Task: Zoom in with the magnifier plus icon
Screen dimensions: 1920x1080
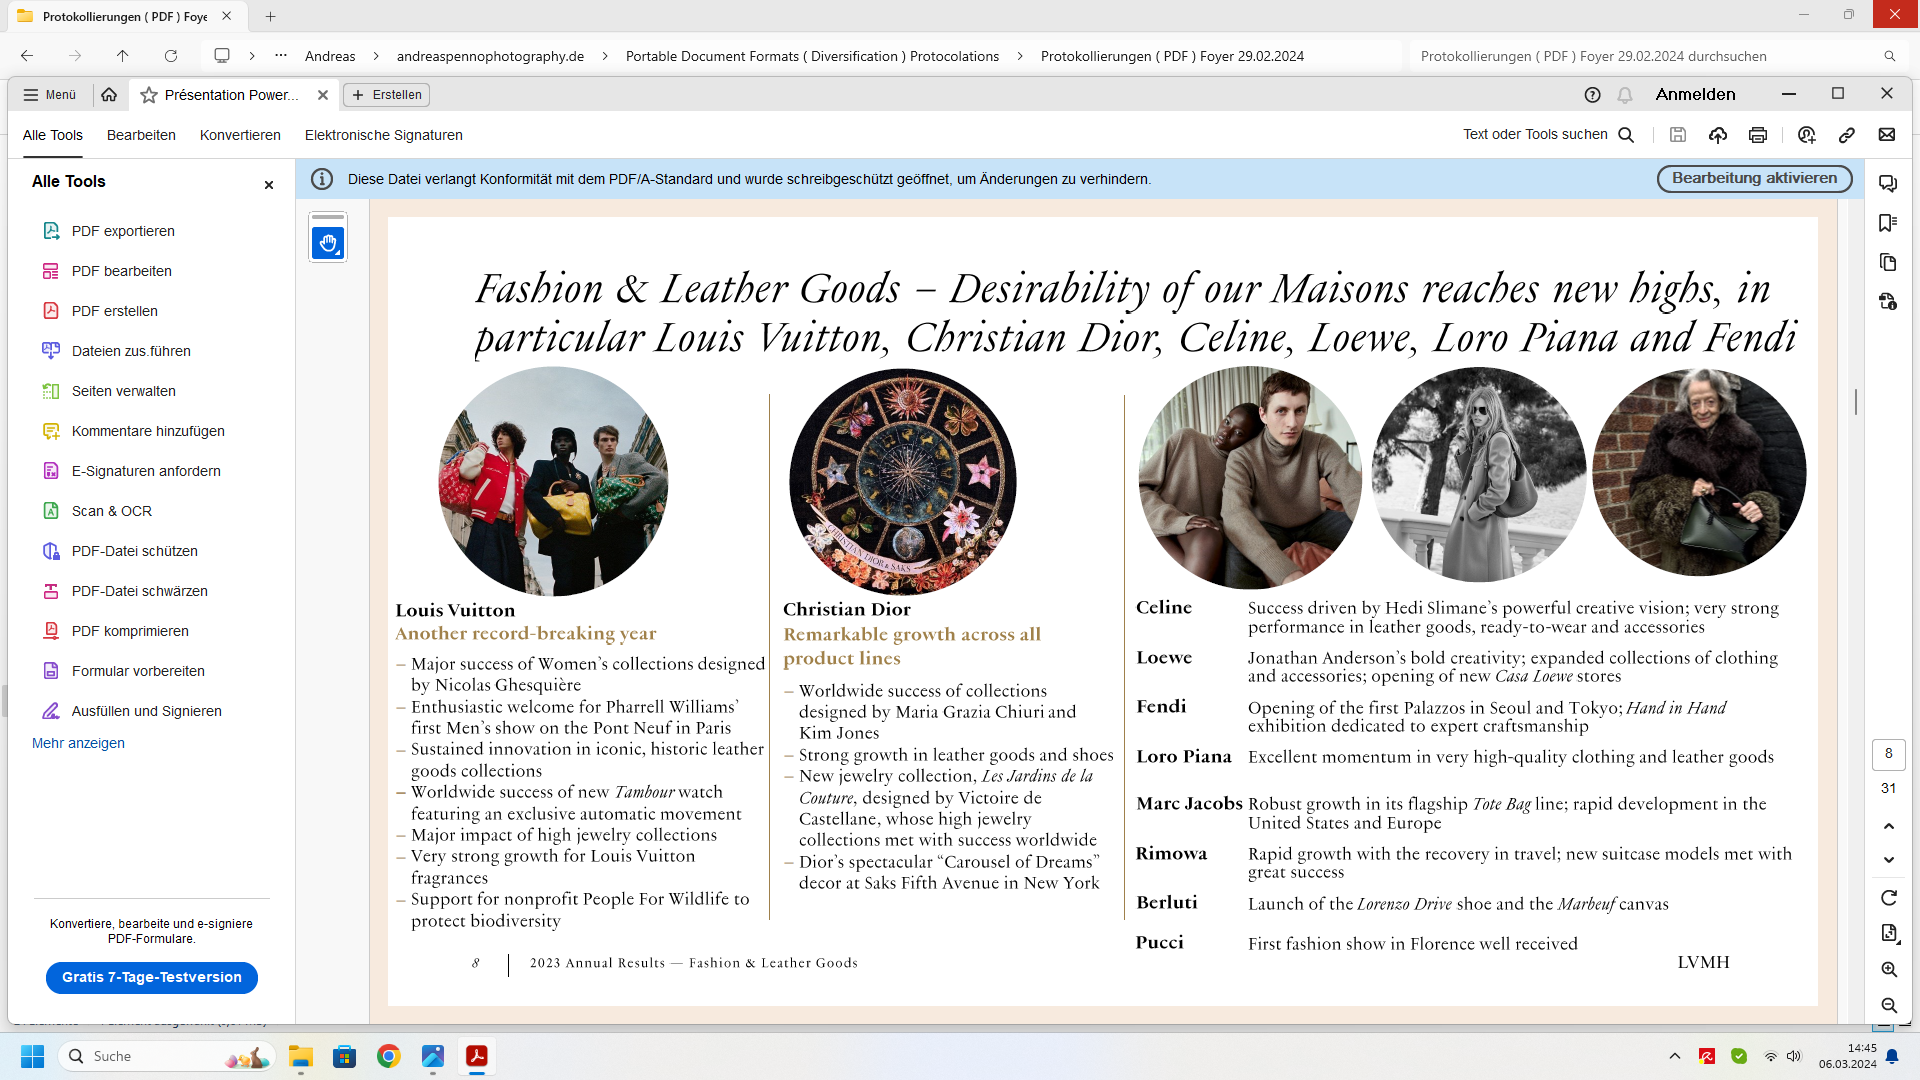Action: 1889,969
